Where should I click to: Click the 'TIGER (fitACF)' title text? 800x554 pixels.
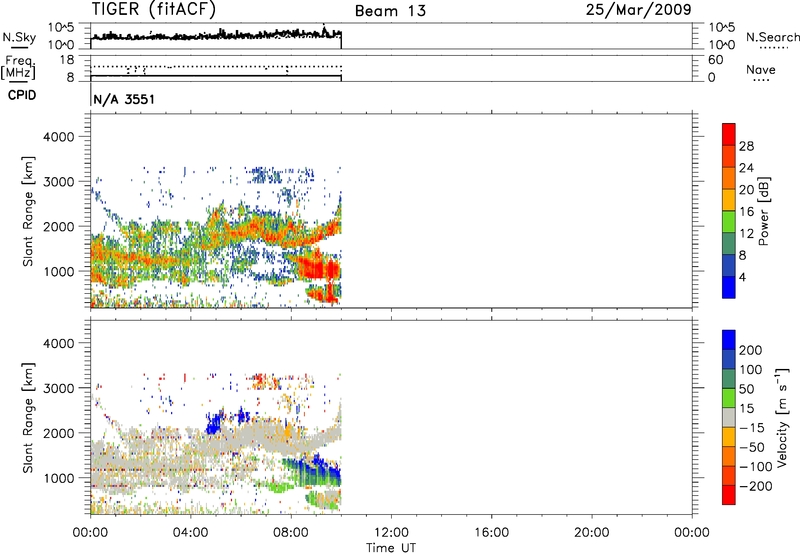pyautogui.click(x=154, y=10)
